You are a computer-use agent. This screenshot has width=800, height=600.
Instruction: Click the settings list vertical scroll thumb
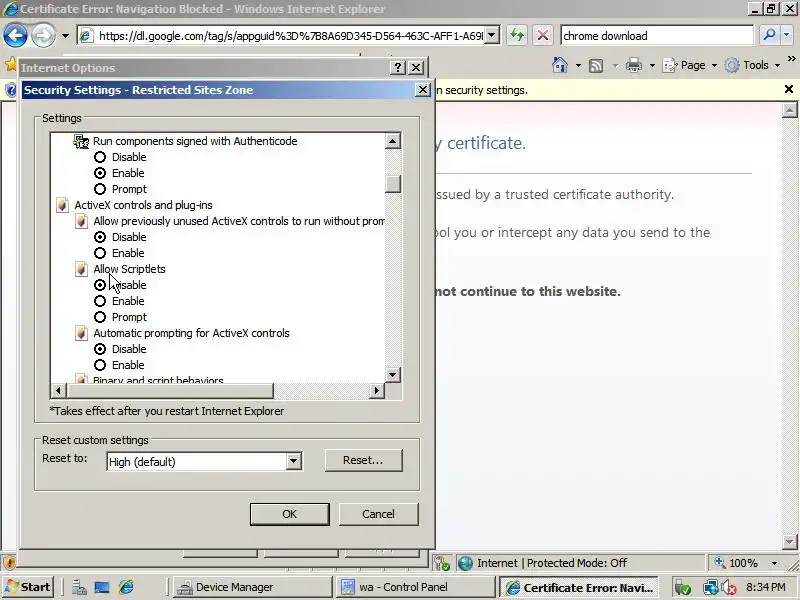(393, 184)
